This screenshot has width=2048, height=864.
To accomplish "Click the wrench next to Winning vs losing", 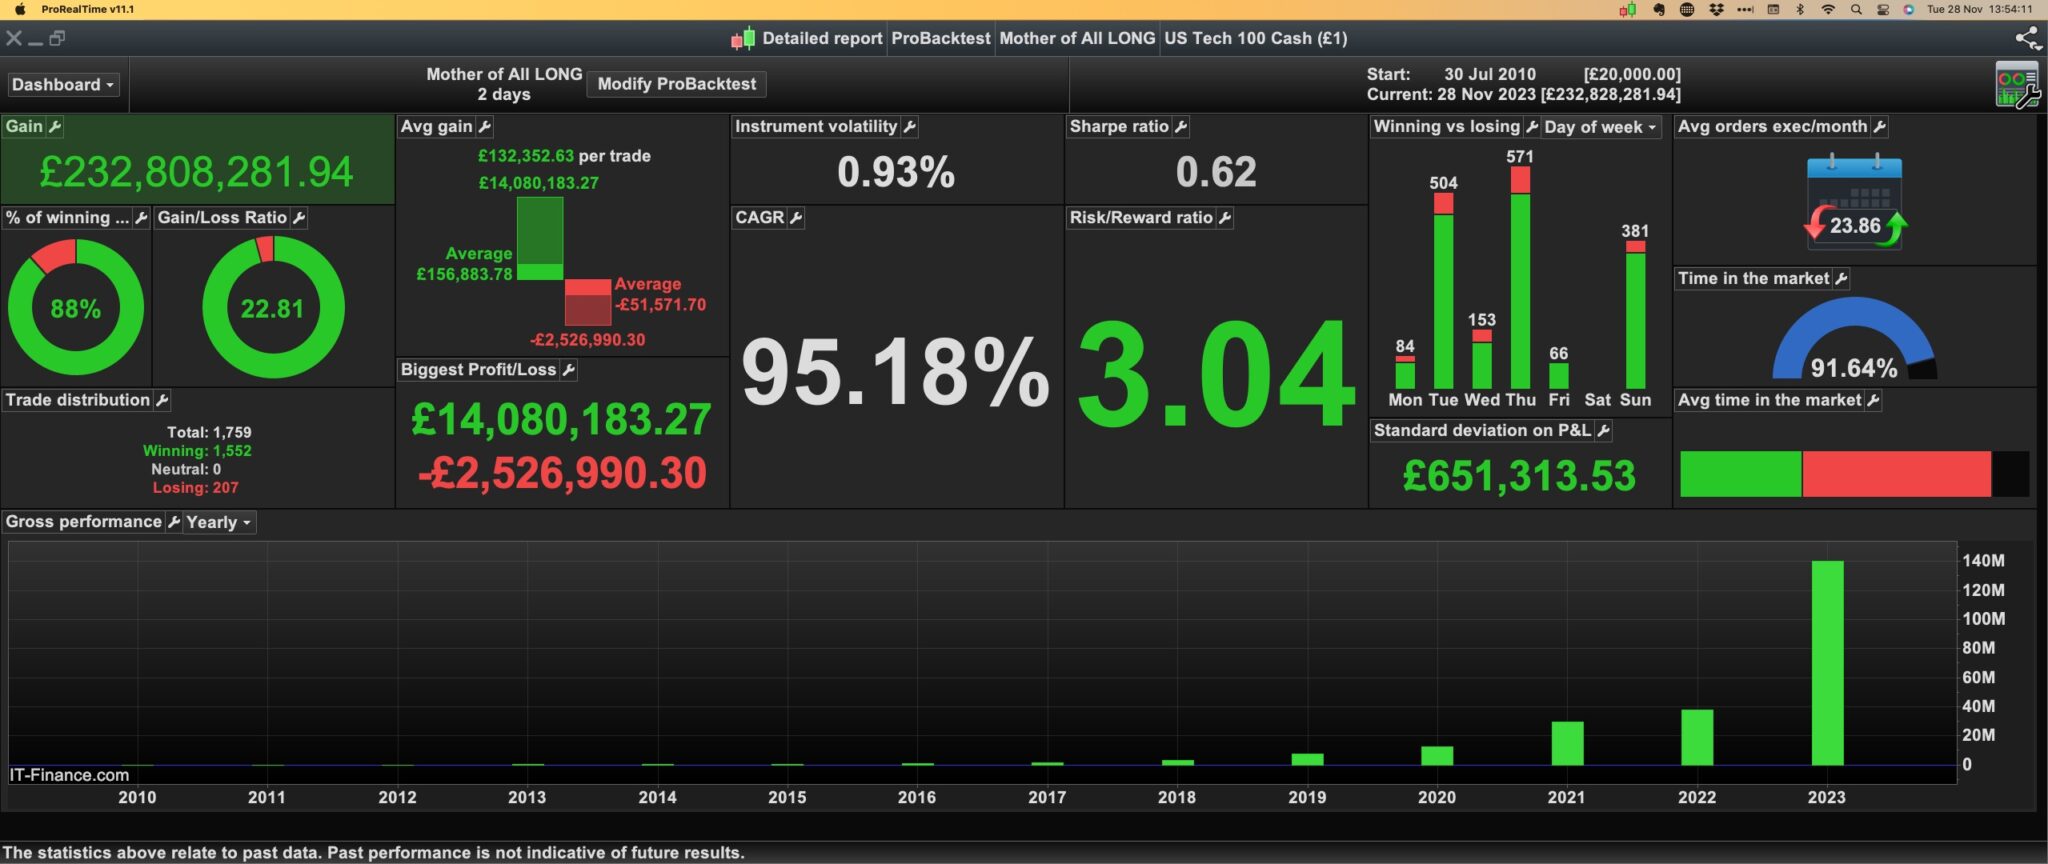I will tap(1531, 127).
